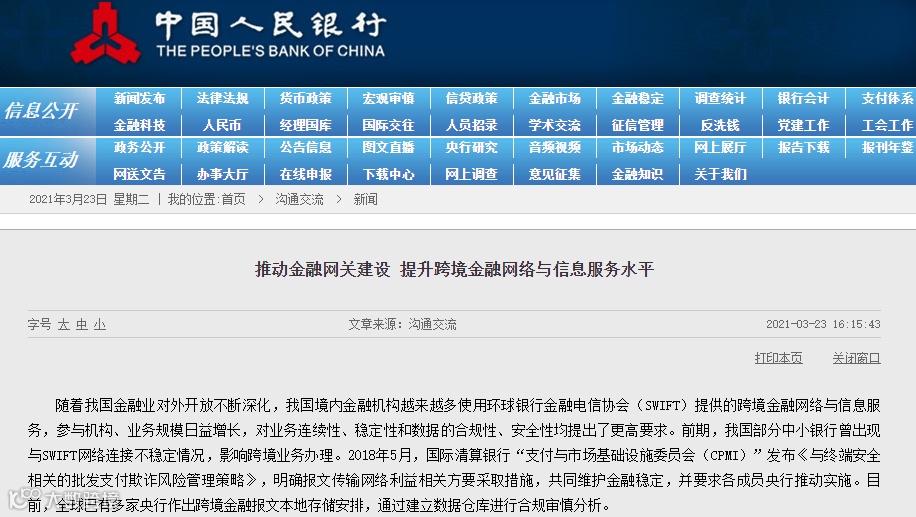Open 意见征集 link
This screenshot has width=916, height=517.
coord(554,174)
